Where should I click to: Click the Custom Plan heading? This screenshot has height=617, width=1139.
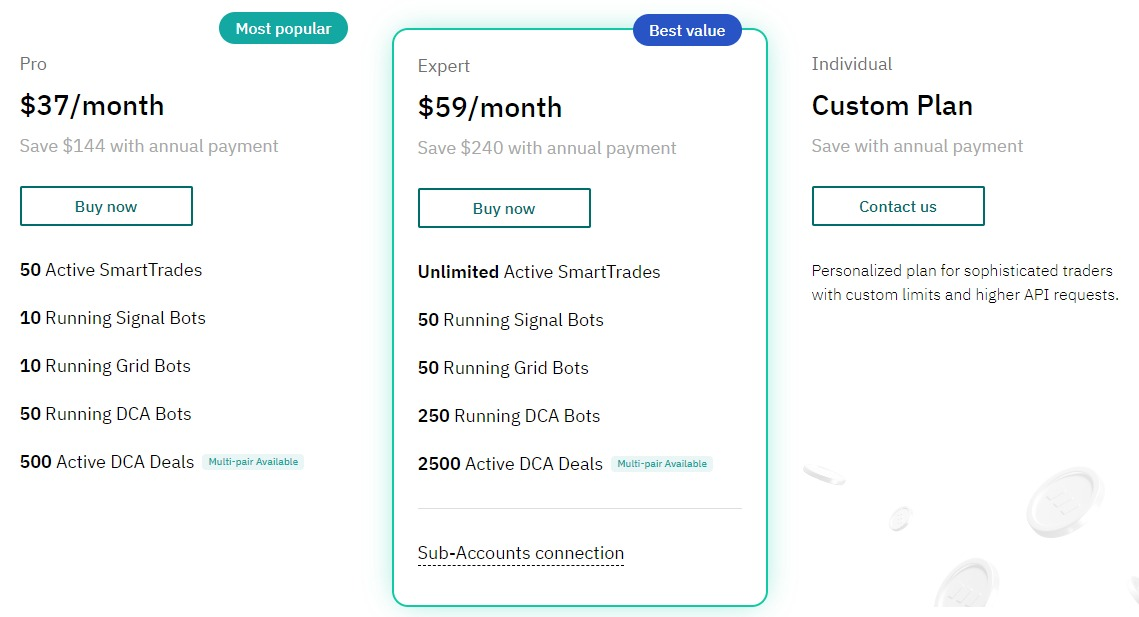click(x=892, y=106)
